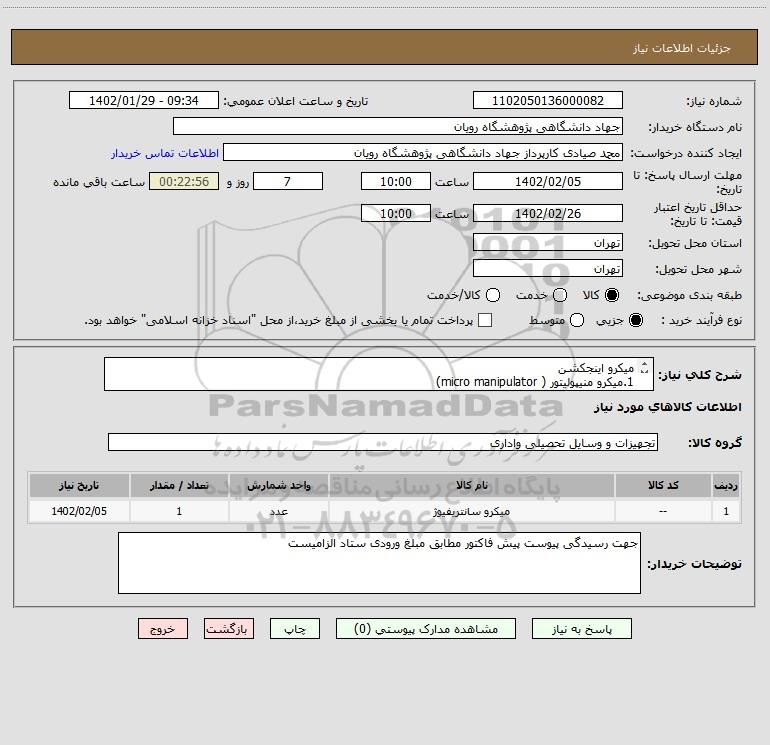The height and width of the screenshot is (745, 770).
Task: Click the table cell date 1402/02/05
Action: (79, 511)
